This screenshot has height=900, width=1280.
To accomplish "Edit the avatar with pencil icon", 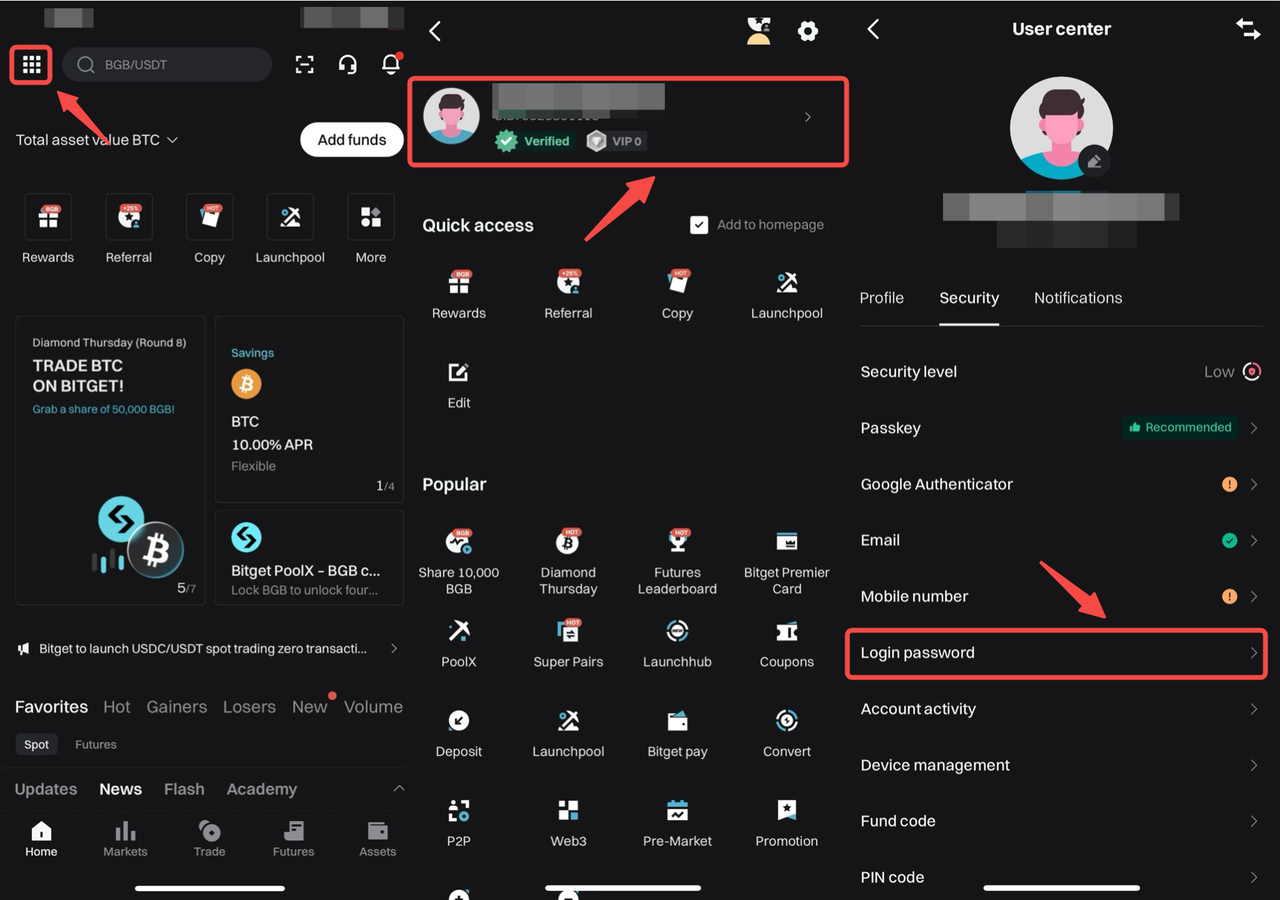I will click(x=1095, y=161).
